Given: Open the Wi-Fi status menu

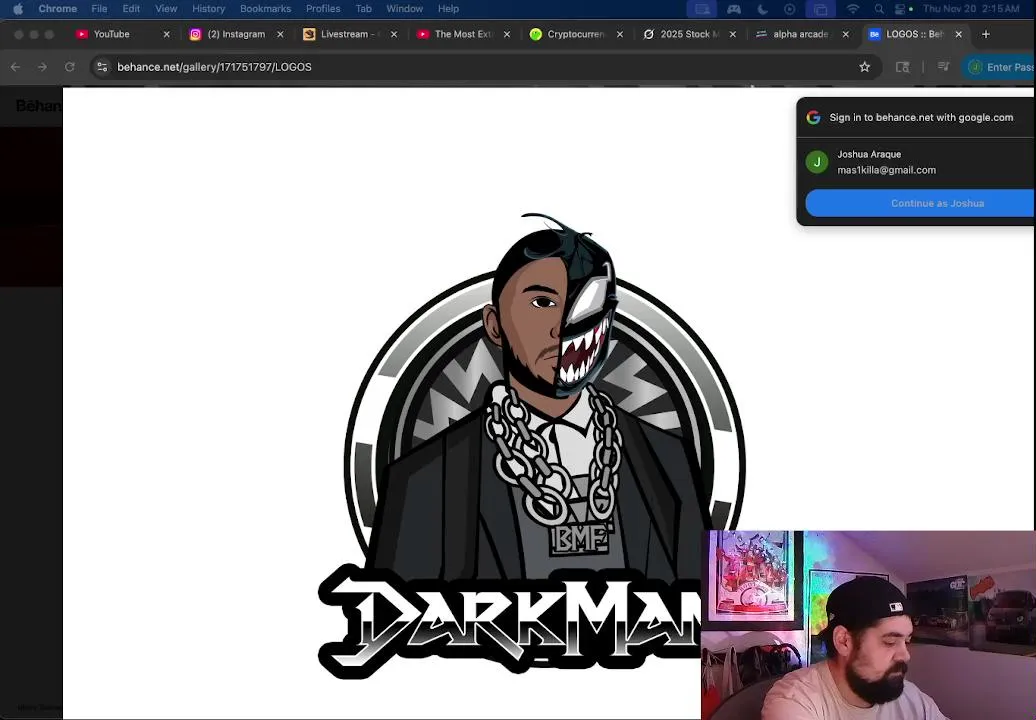Looking at the screenshot, I should click(853, 9).
